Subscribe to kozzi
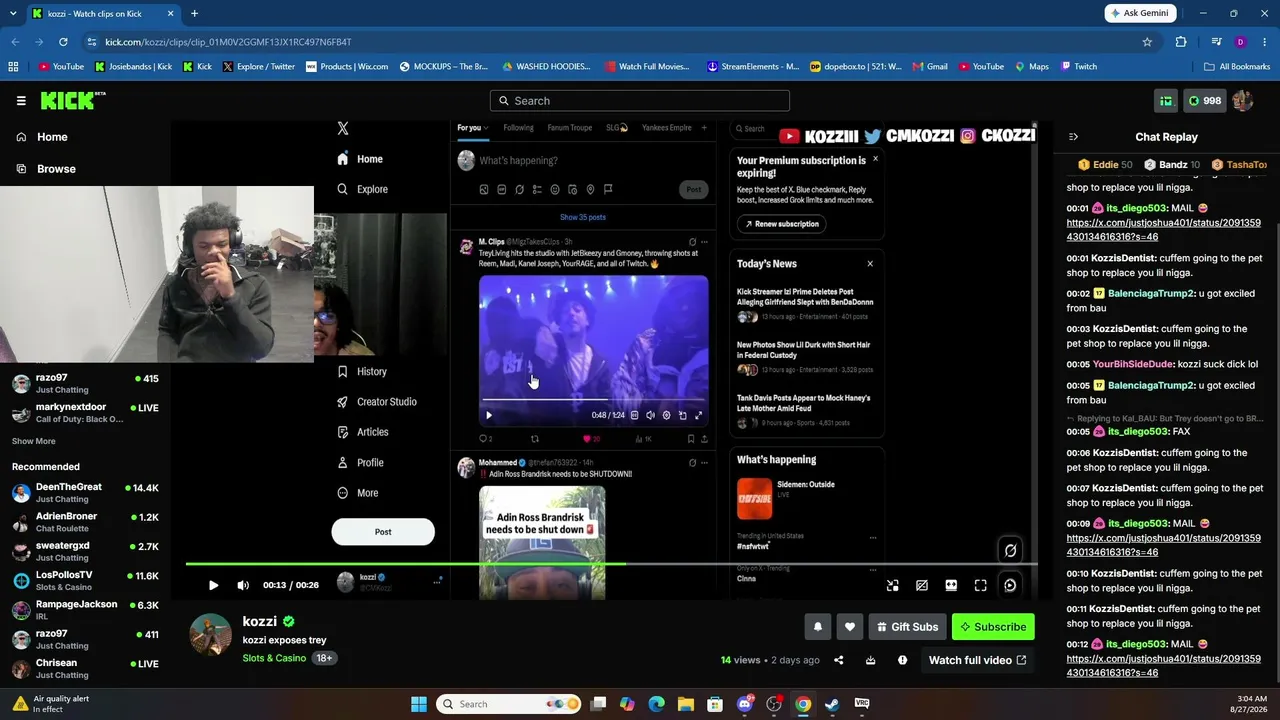Viewport: 1280px width, 720px height. coord(993,627)
